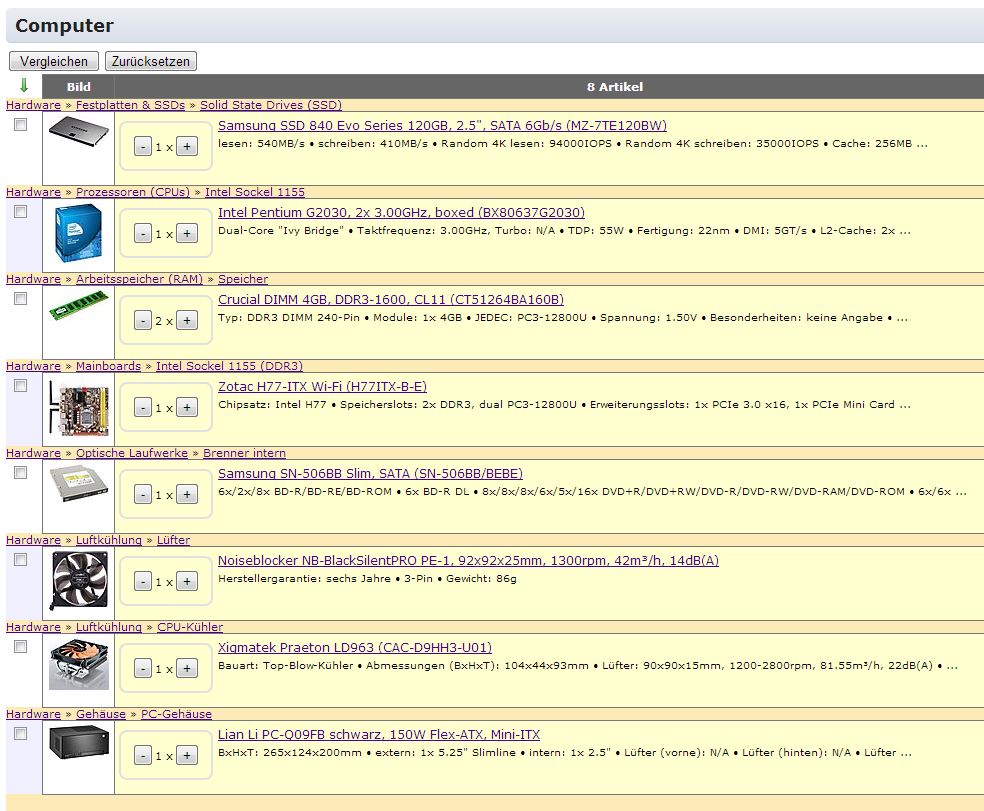Tick checkbox for Samsung SSD 840 Evo
984x811 pixels.
point(21,125)
